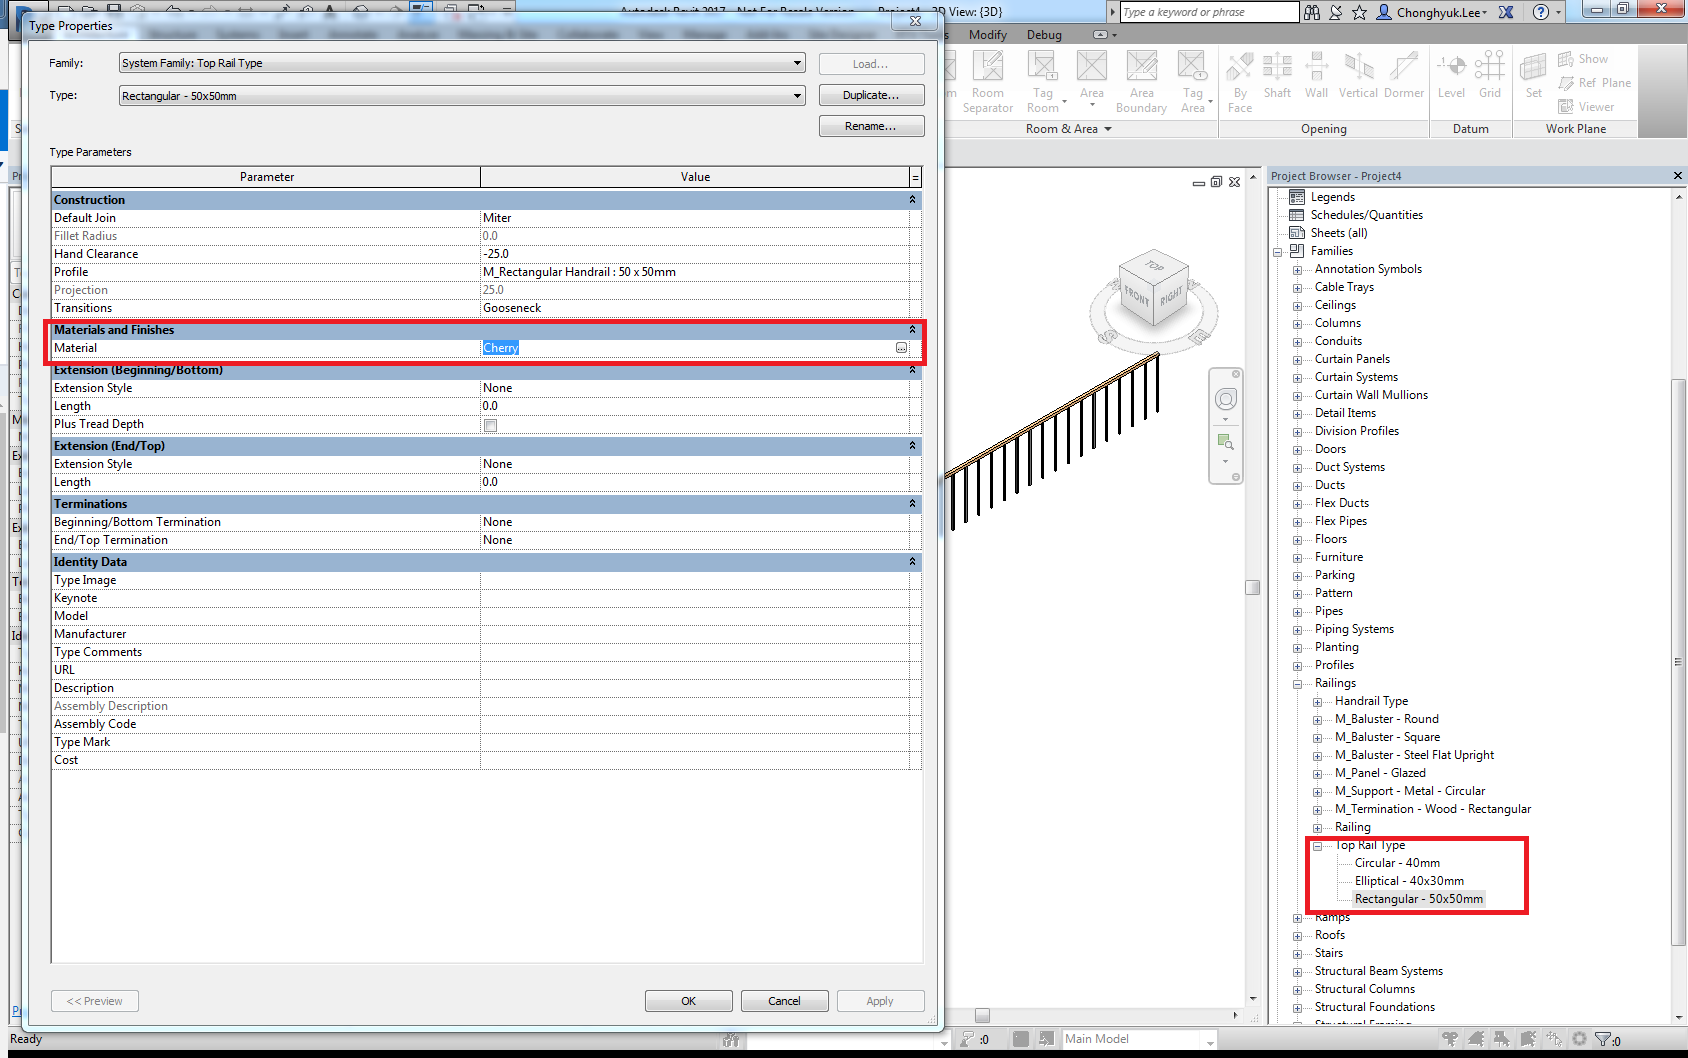Expand the Room & Area panel dropdown

coord(1068,129)
